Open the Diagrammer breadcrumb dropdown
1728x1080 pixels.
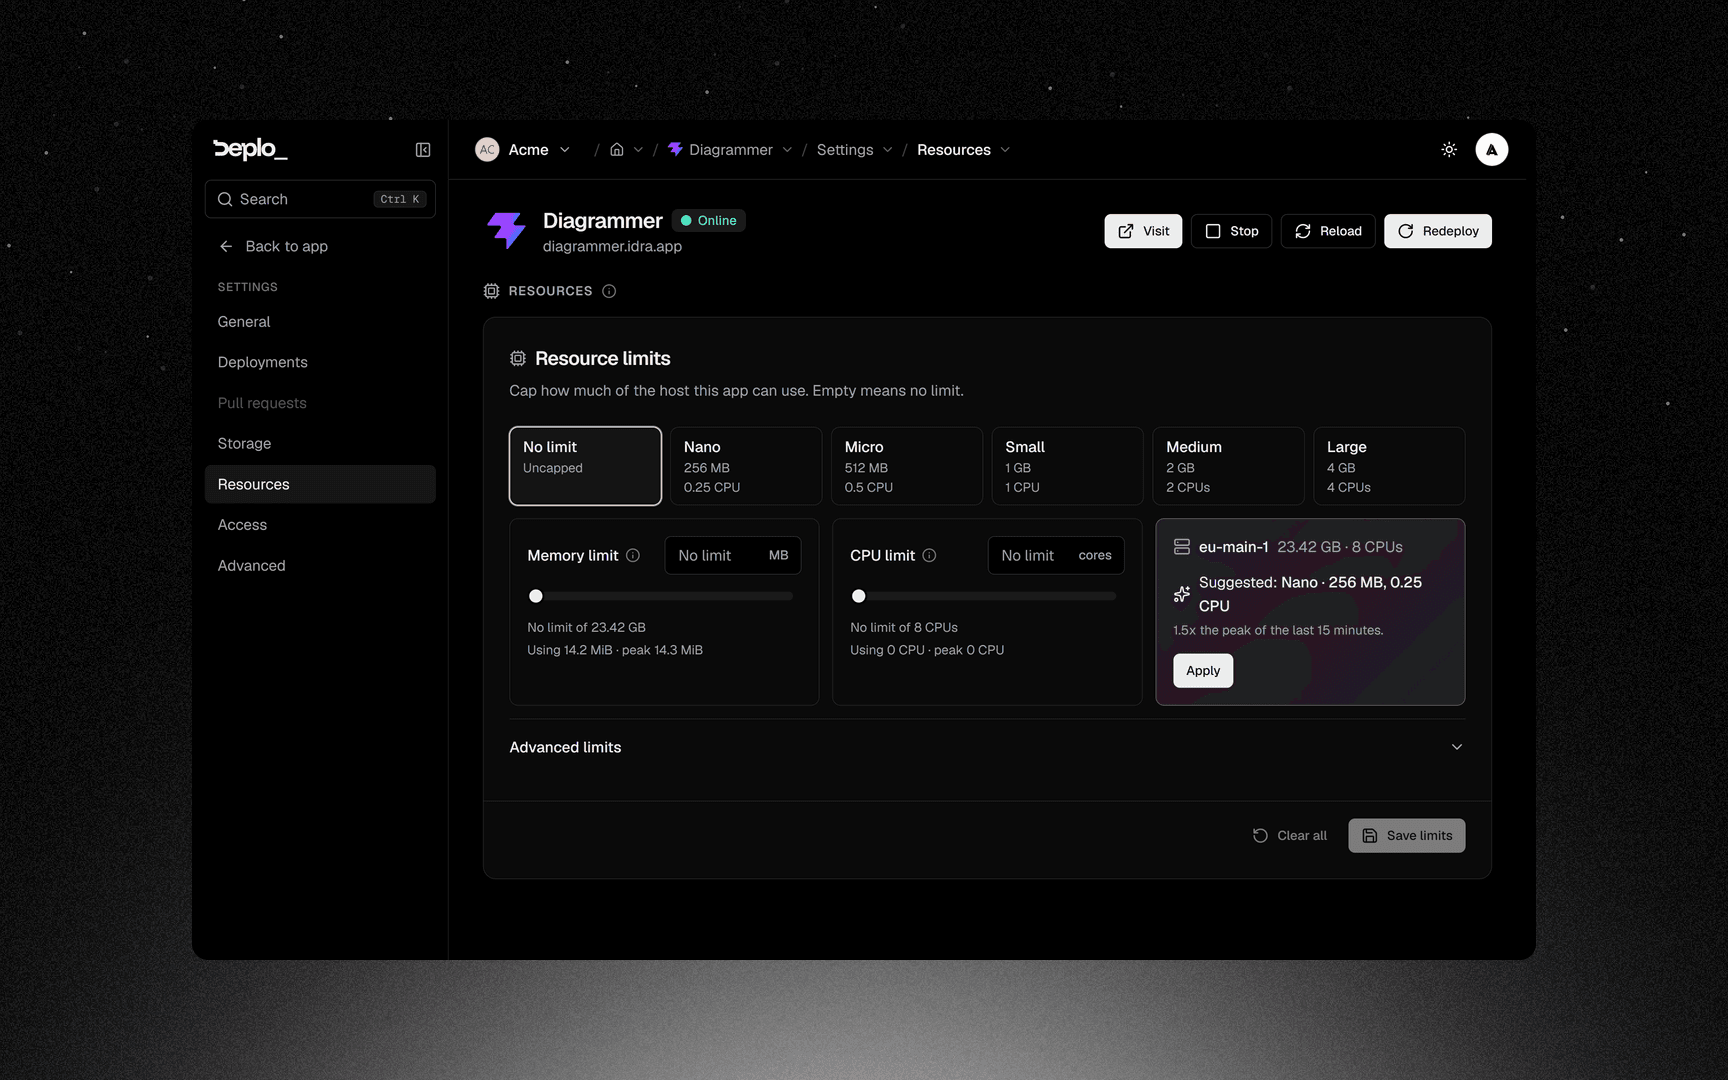[787, 150]
